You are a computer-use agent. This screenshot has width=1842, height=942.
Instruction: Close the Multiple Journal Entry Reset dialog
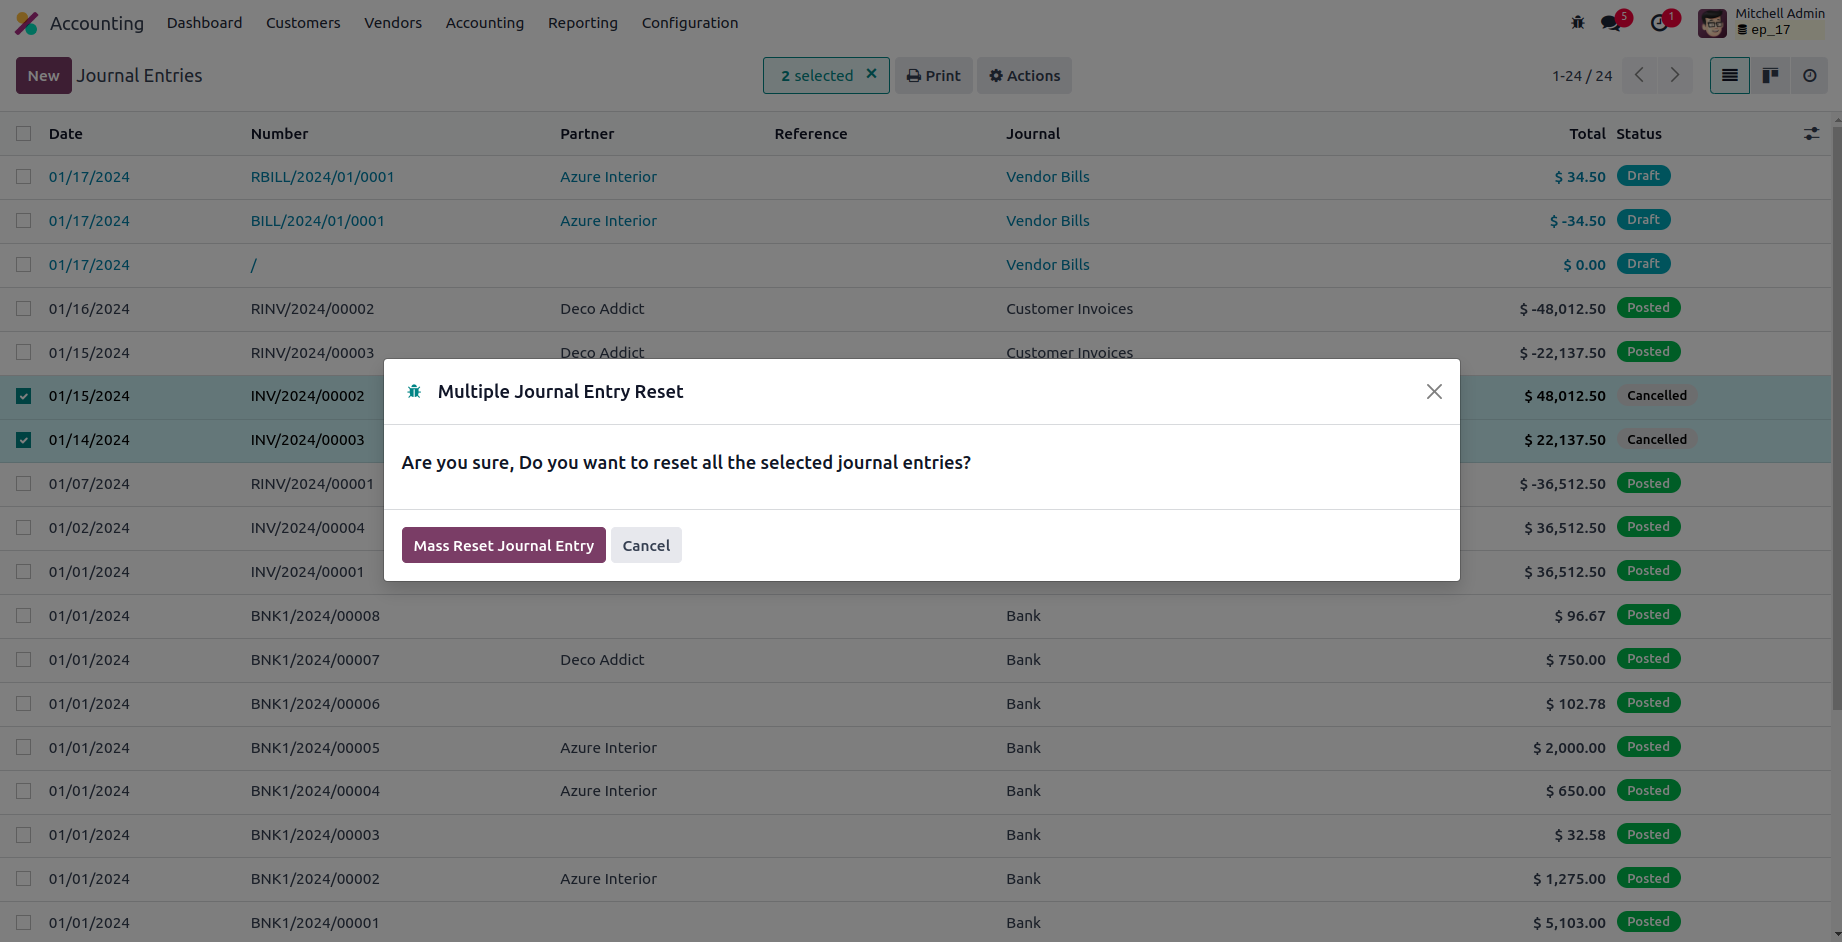[x=1434, y=392]
